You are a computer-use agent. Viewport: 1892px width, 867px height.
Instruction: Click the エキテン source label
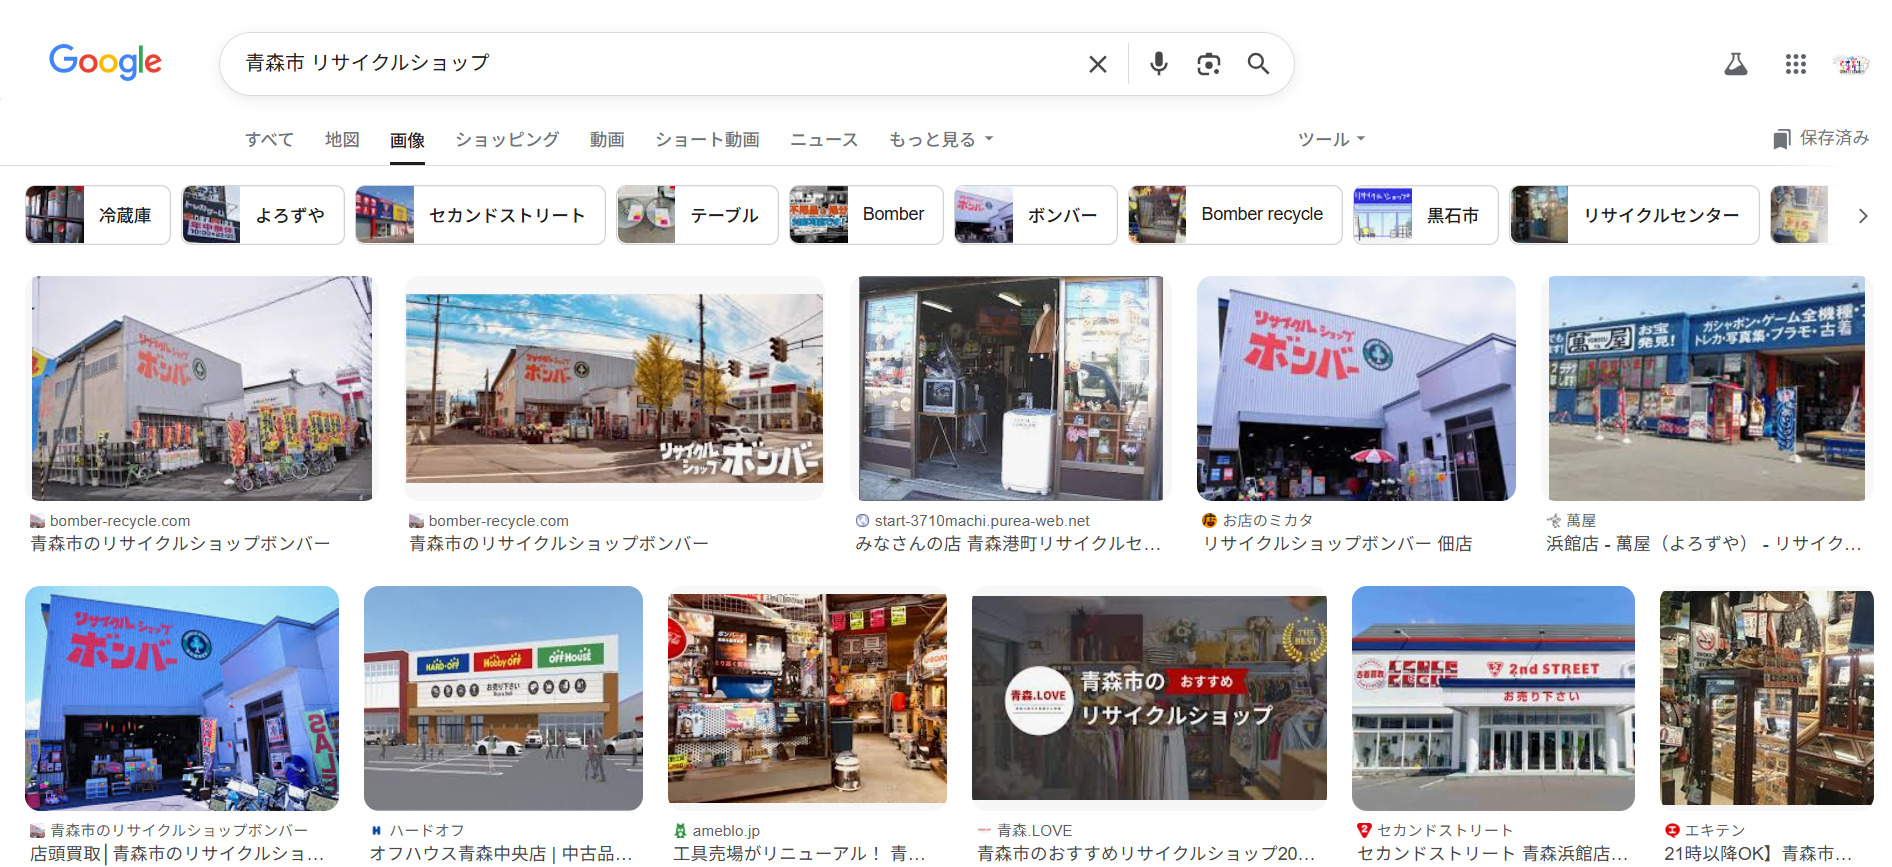[1715, 831]
